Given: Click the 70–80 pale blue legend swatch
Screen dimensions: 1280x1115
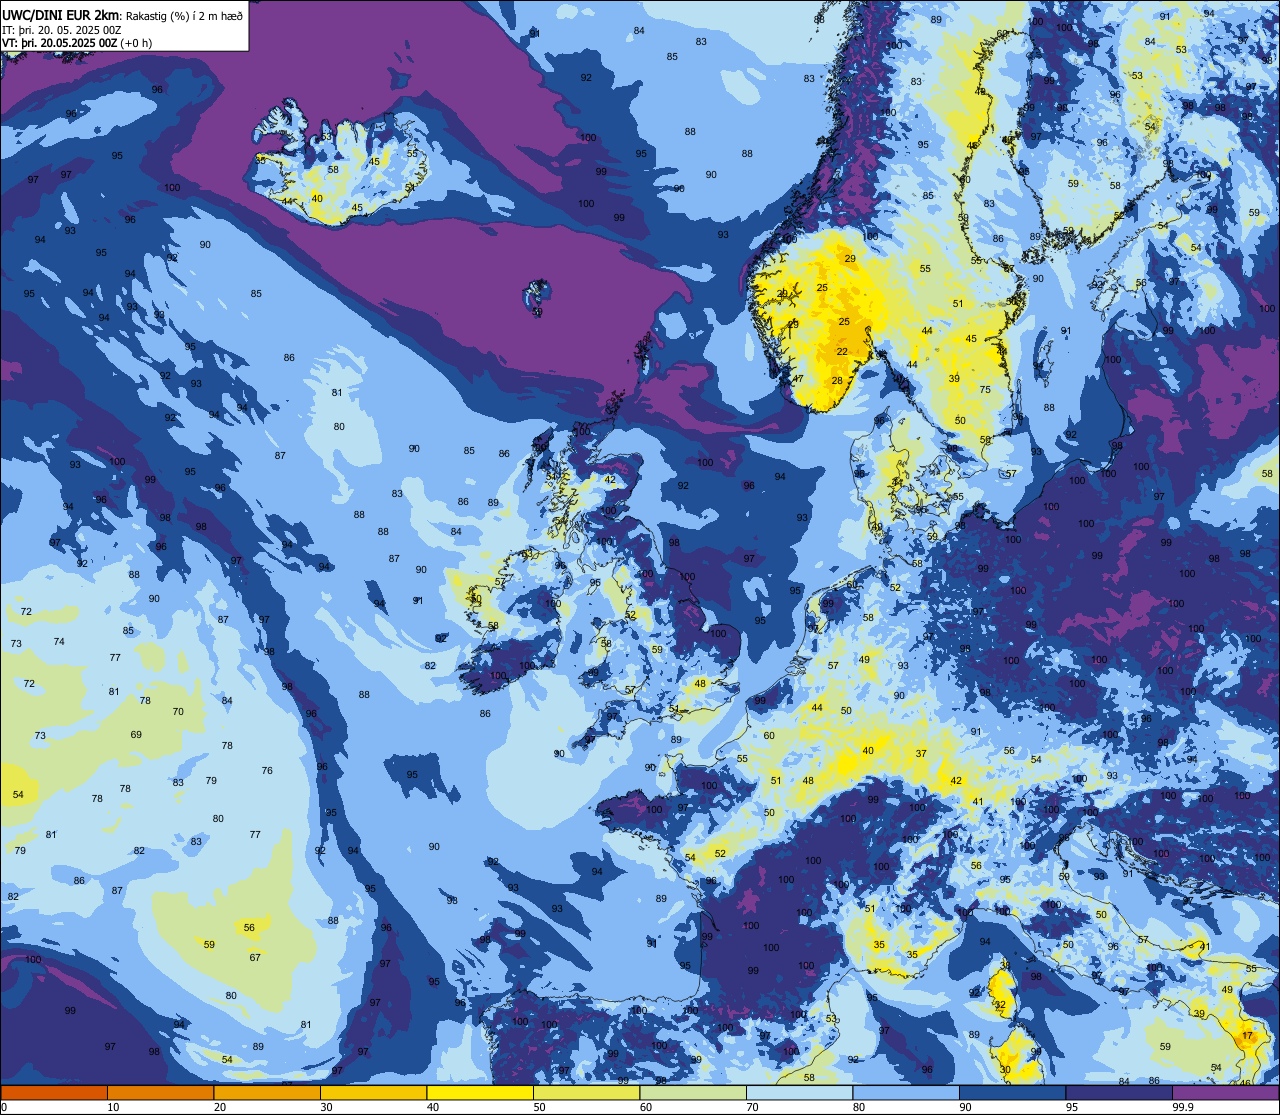Looking at the screenshot, I should (x=799, y=1092).
